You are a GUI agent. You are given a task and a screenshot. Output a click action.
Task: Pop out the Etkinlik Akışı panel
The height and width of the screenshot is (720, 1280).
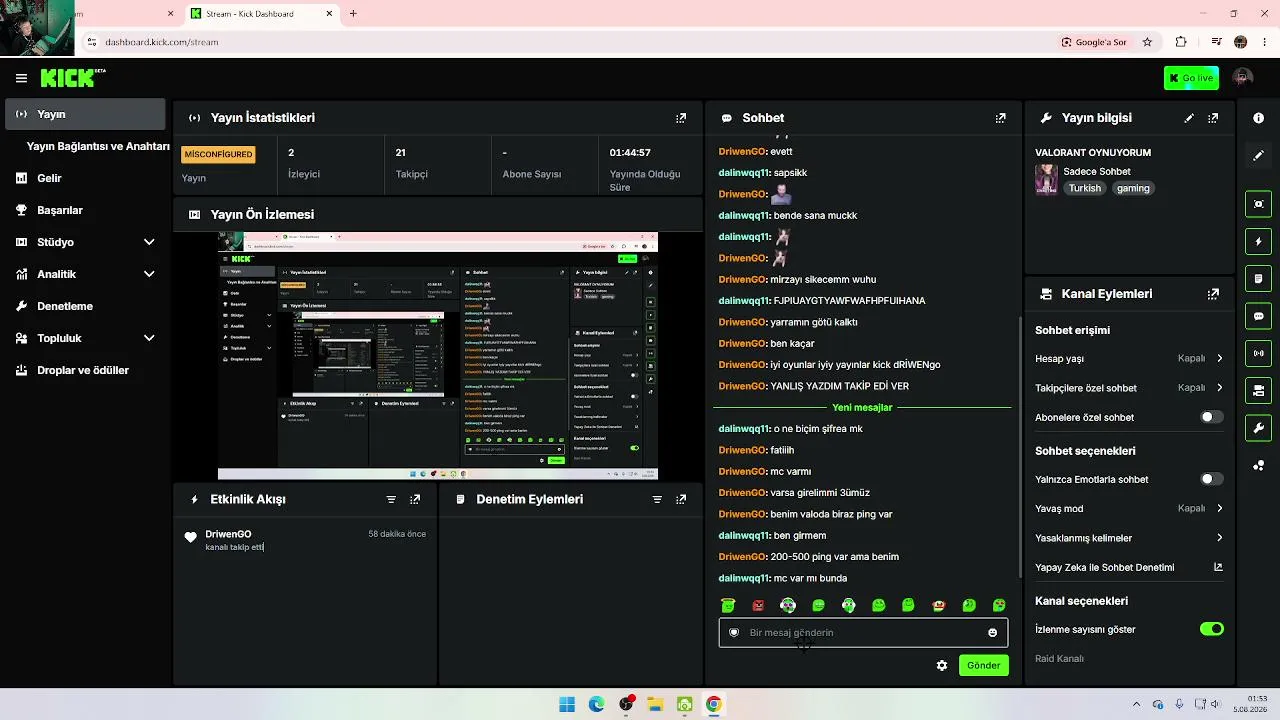tap(415, 499)
